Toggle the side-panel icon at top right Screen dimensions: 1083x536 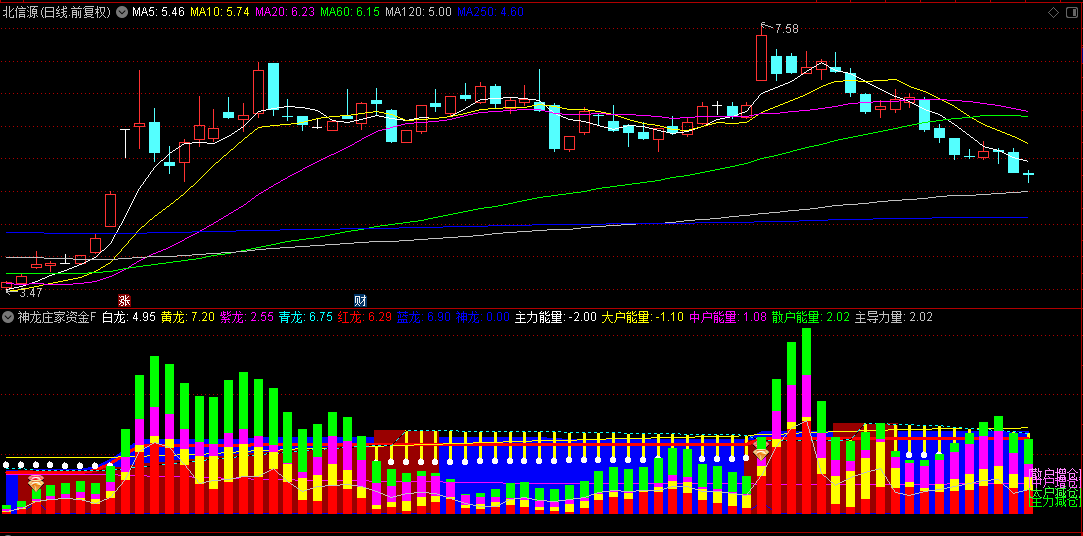[1071, 12]
